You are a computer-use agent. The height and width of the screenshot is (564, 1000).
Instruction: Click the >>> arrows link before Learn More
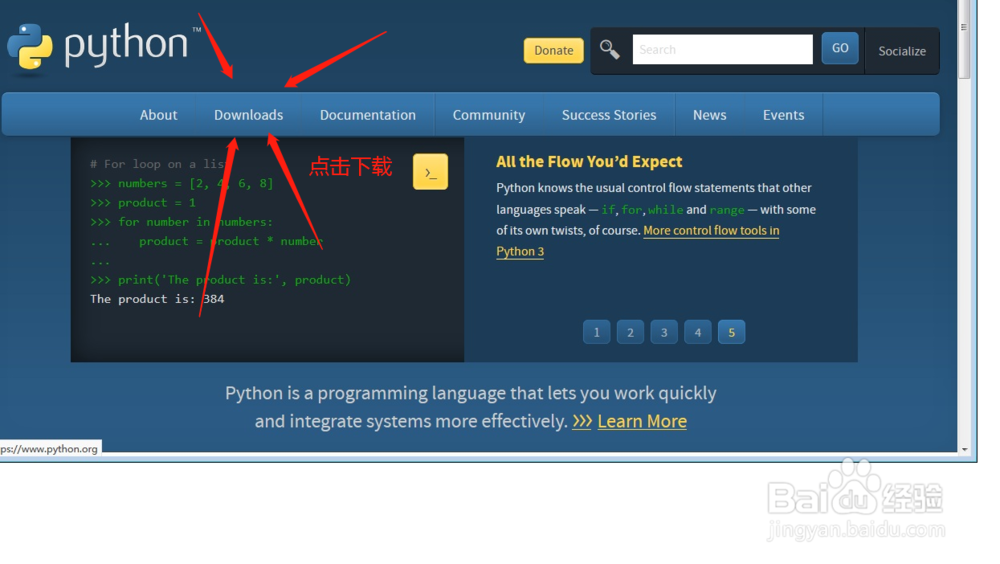582,421
